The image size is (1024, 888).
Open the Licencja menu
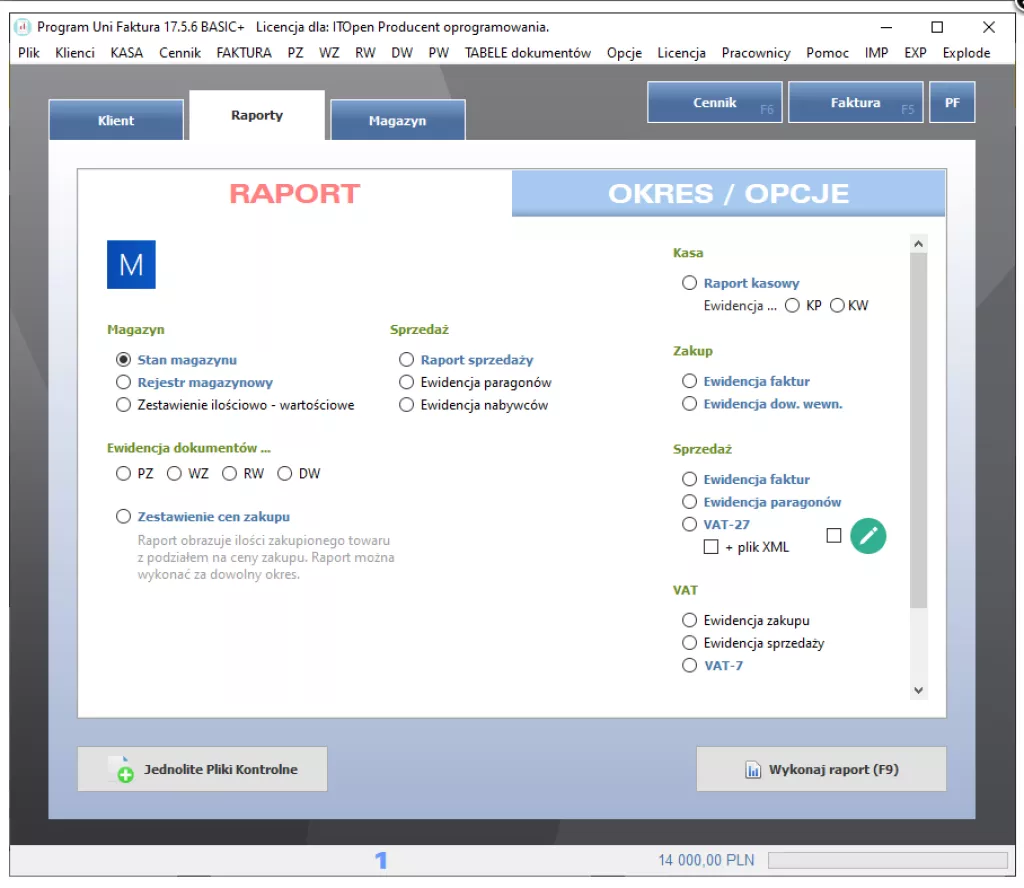pos(682,53)
